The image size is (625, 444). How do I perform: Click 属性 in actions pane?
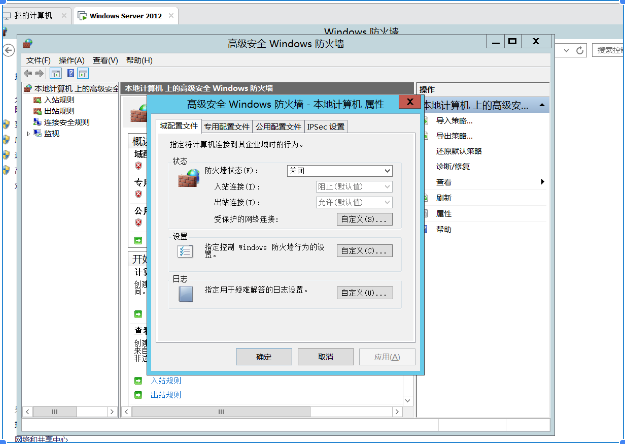coord(443,214)
